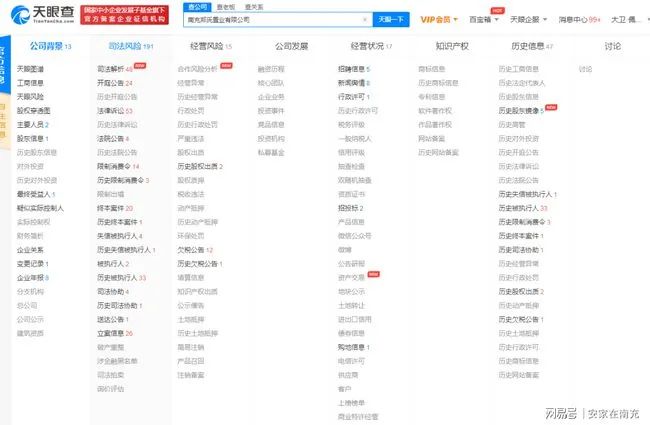Select the 查公司 search tab
Image resolution: width=650 pixels, height=425 pixels.
point(197,7)
